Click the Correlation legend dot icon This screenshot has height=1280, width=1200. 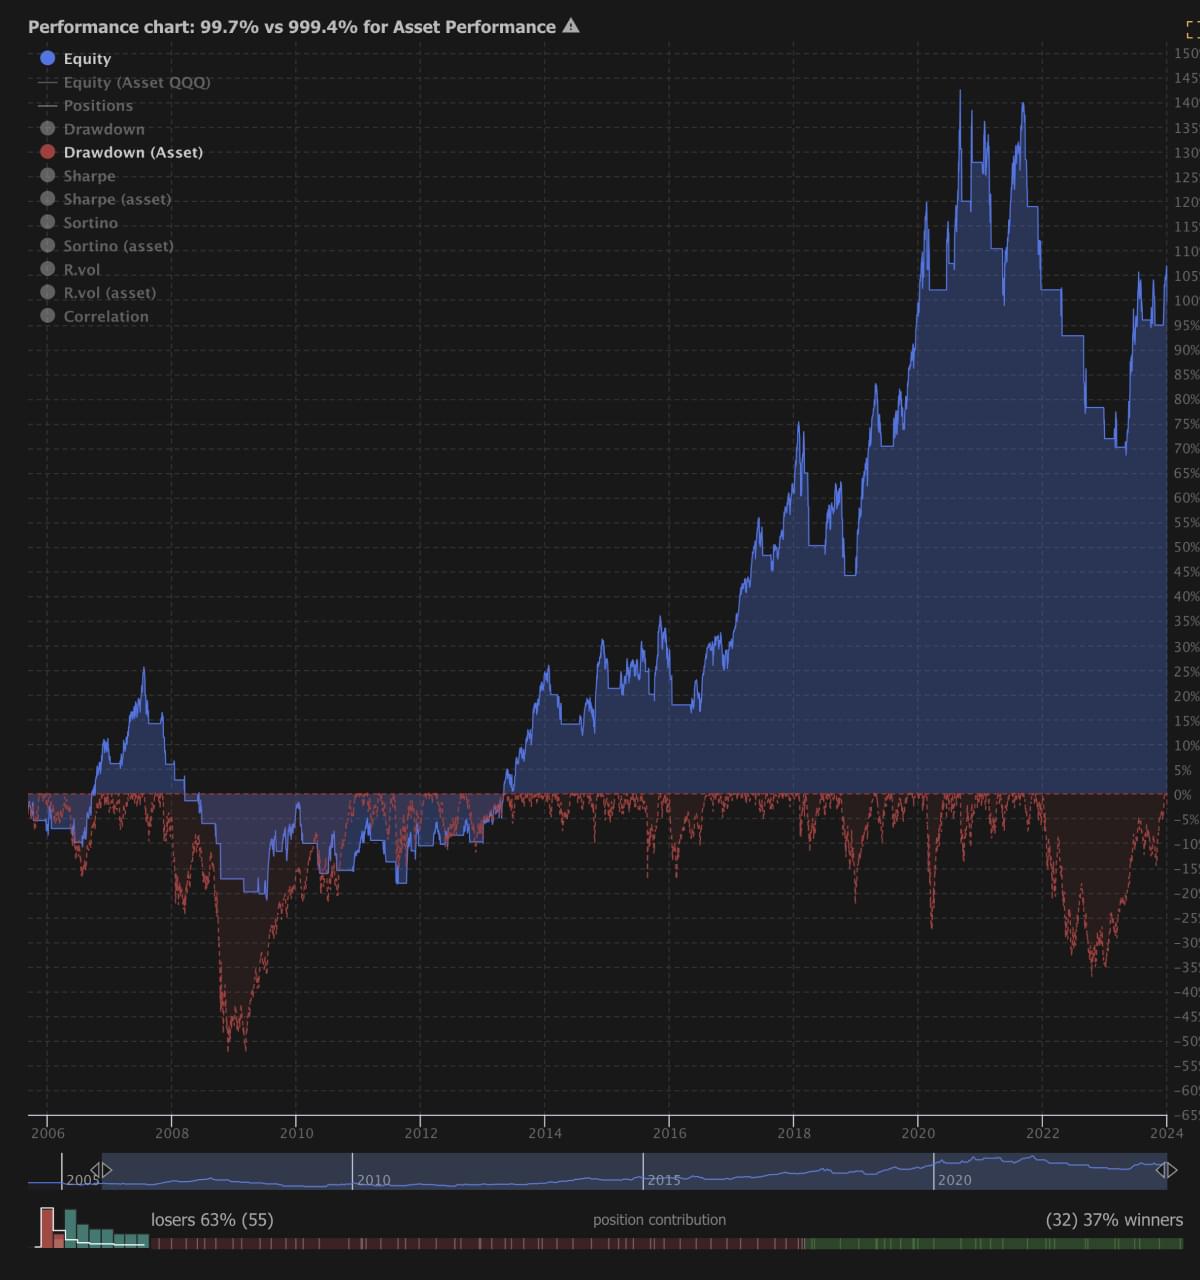[46, 315]
